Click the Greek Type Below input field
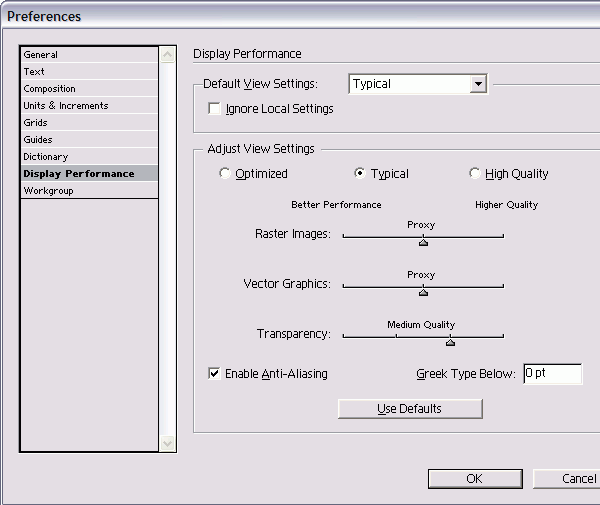 click(551, 374)
